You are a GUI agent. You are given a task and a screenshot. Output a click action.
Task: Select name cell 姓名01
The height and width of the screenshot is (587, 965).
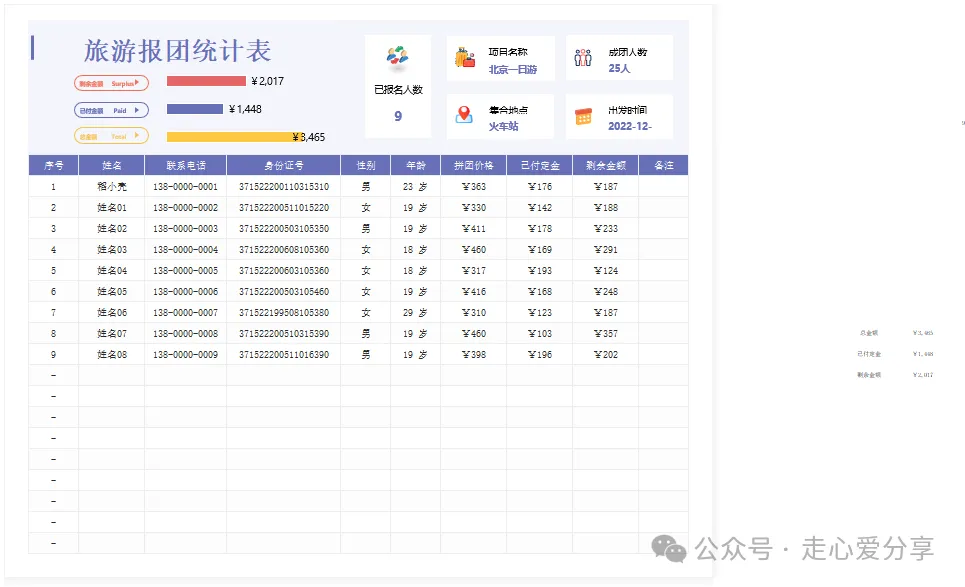pyautogui.click(x=111, y=207)
